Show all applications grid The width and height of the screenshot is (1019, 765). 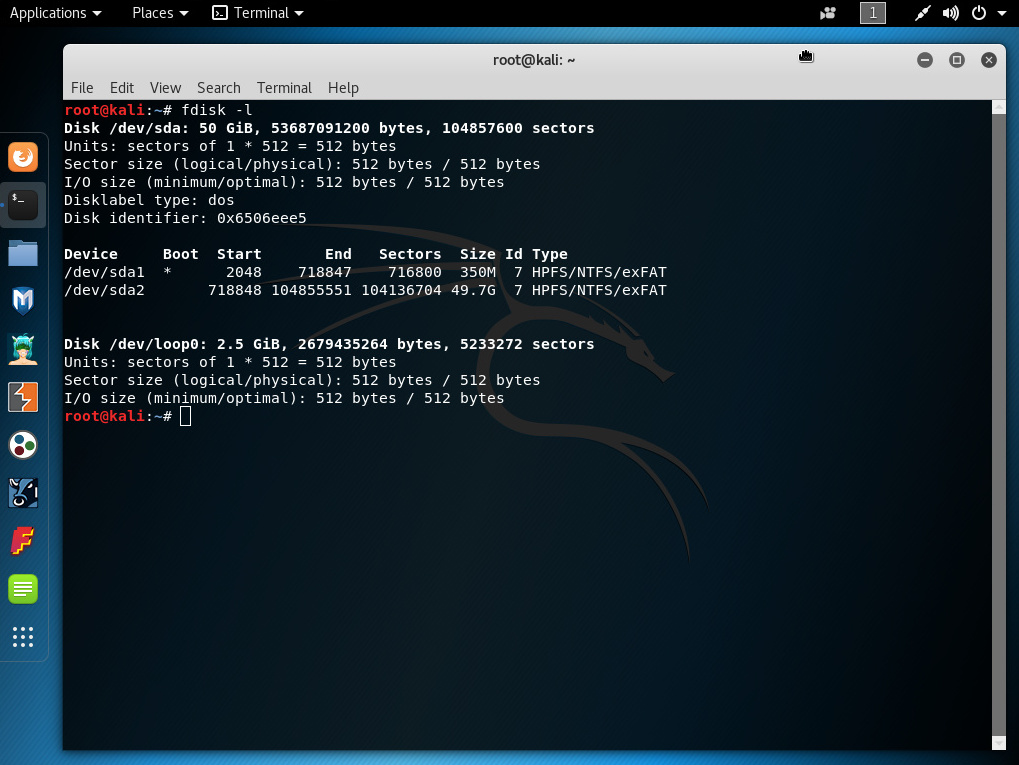pos(23,637)
